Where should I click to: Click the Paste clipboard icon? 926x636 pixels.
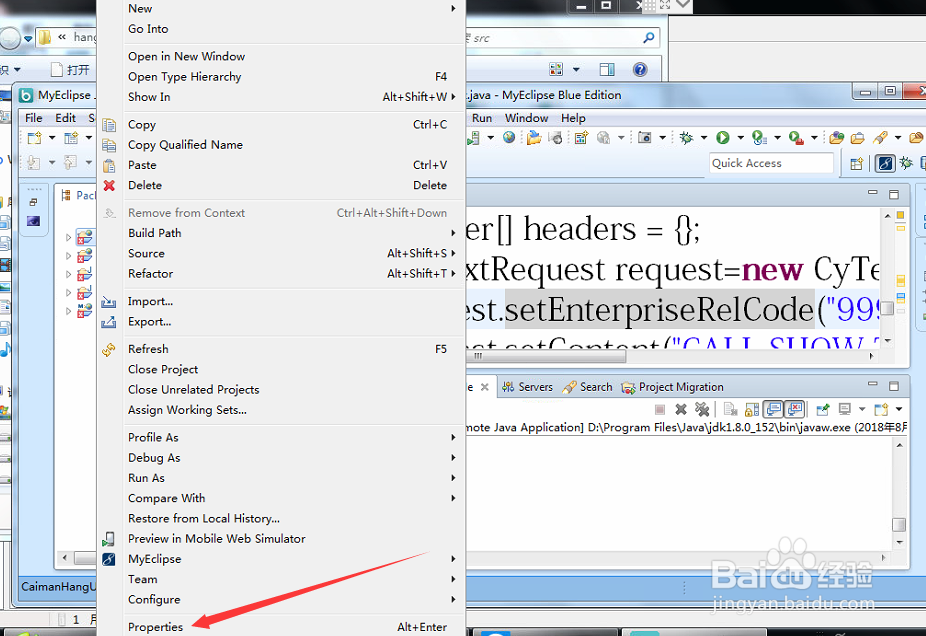click(109, 165)
